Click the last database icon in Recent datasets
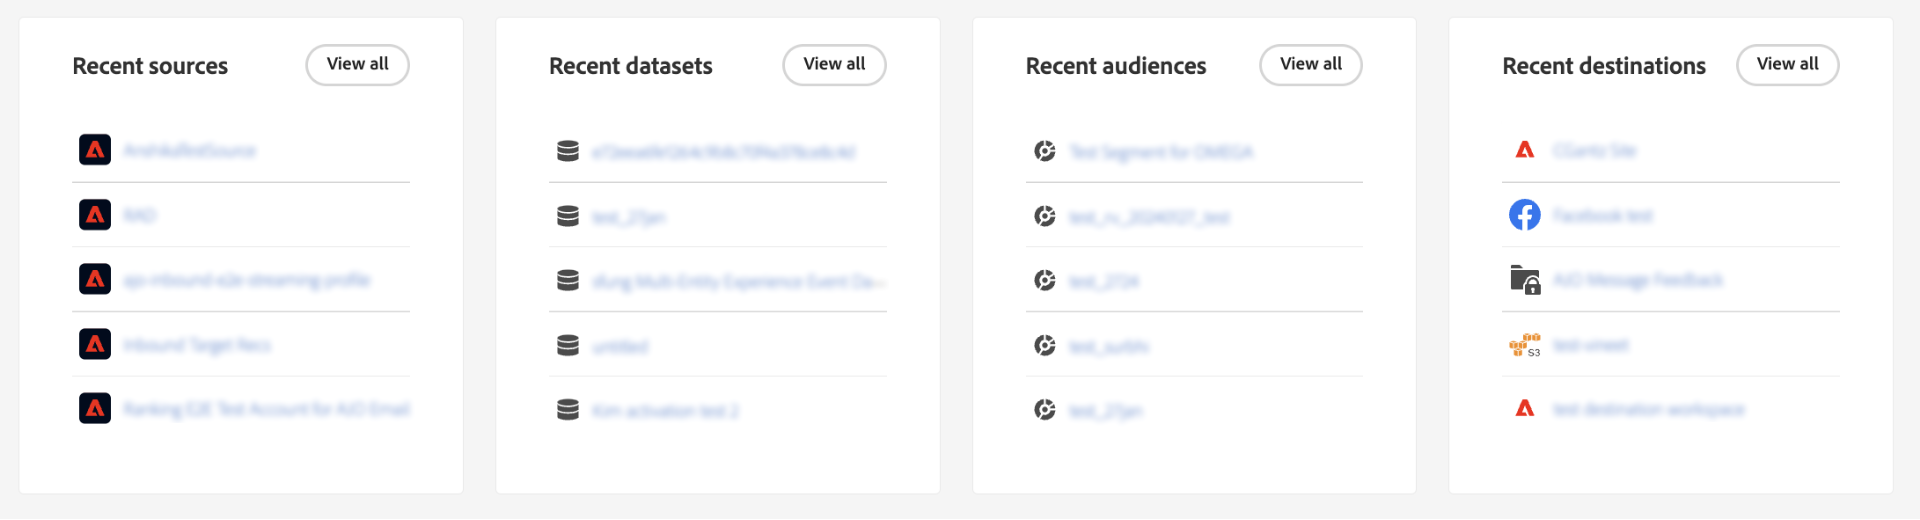 (568, 410)
